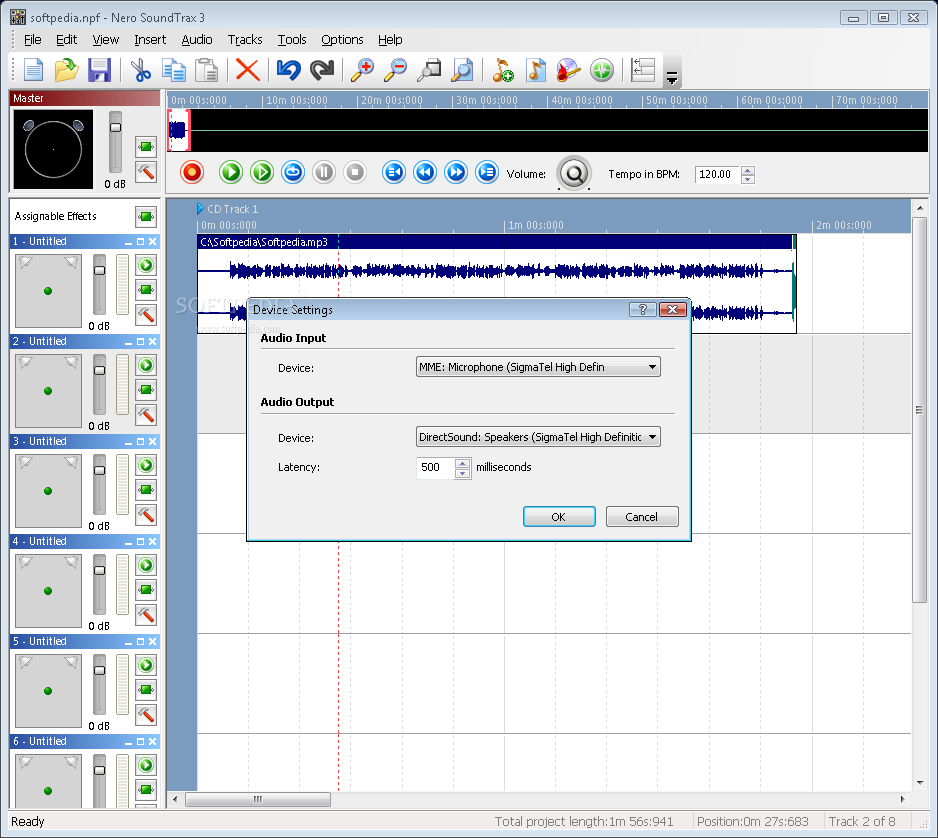The width and height of the screenshot is (938, 838).
Task: Click the zoom full project magnifier icon
Action: 462,70
